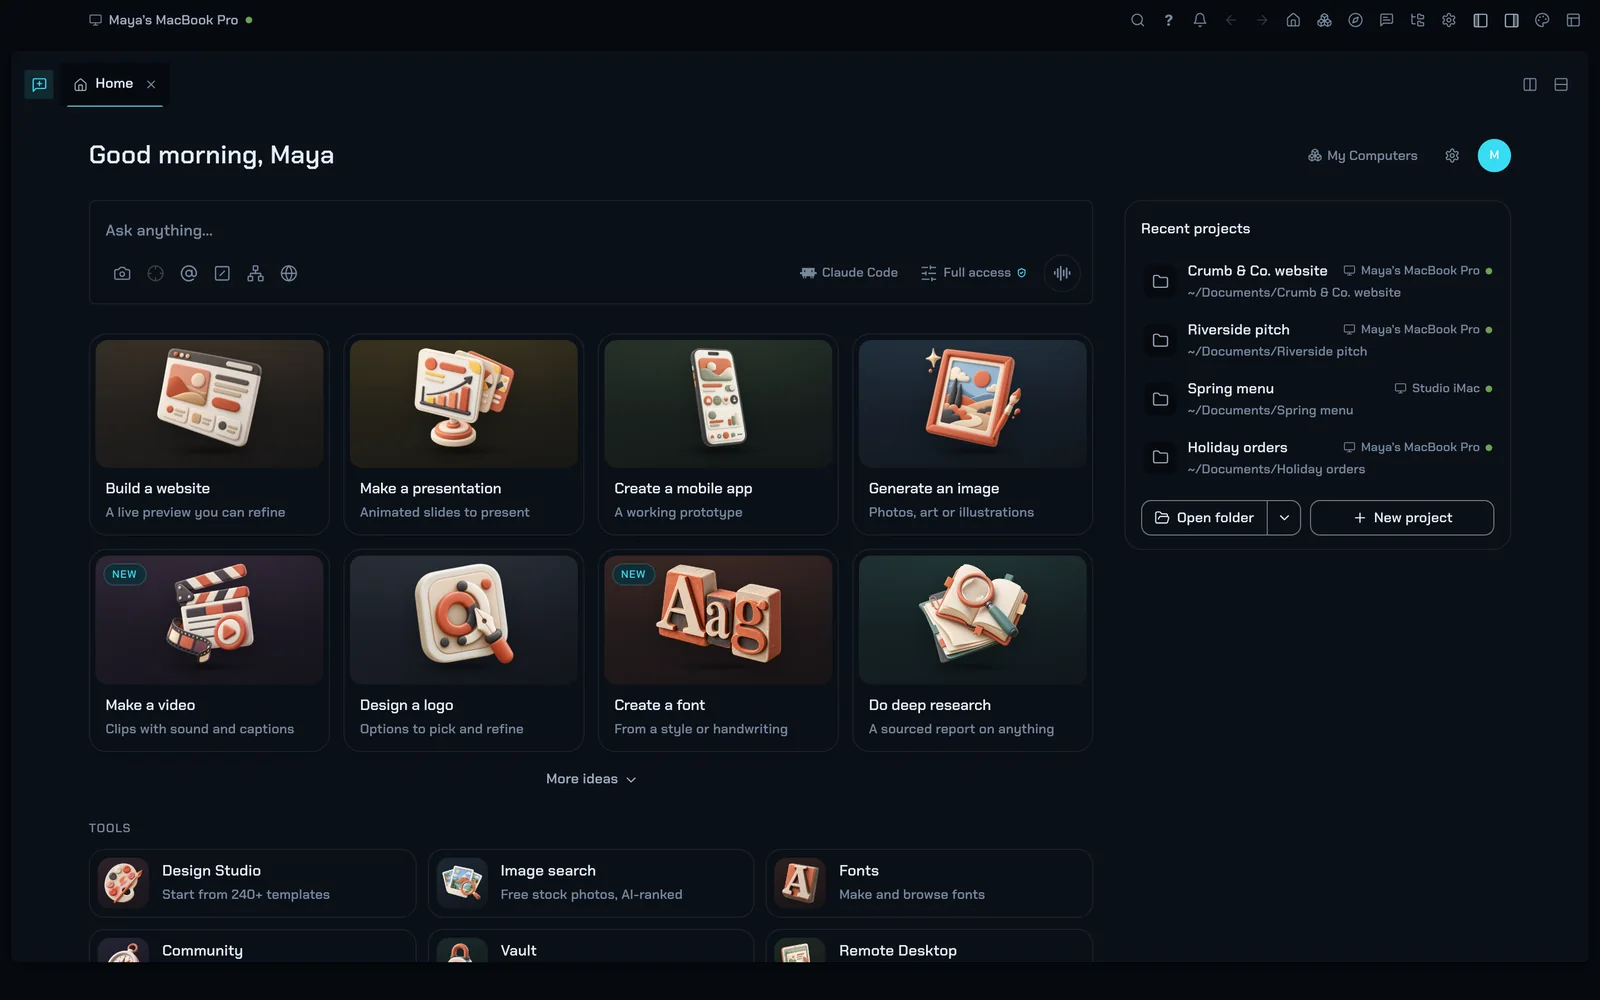Open the chat messages icon in top toolbar
The height and width of the screenshot is (1000, 1600).
point(1386,20)
